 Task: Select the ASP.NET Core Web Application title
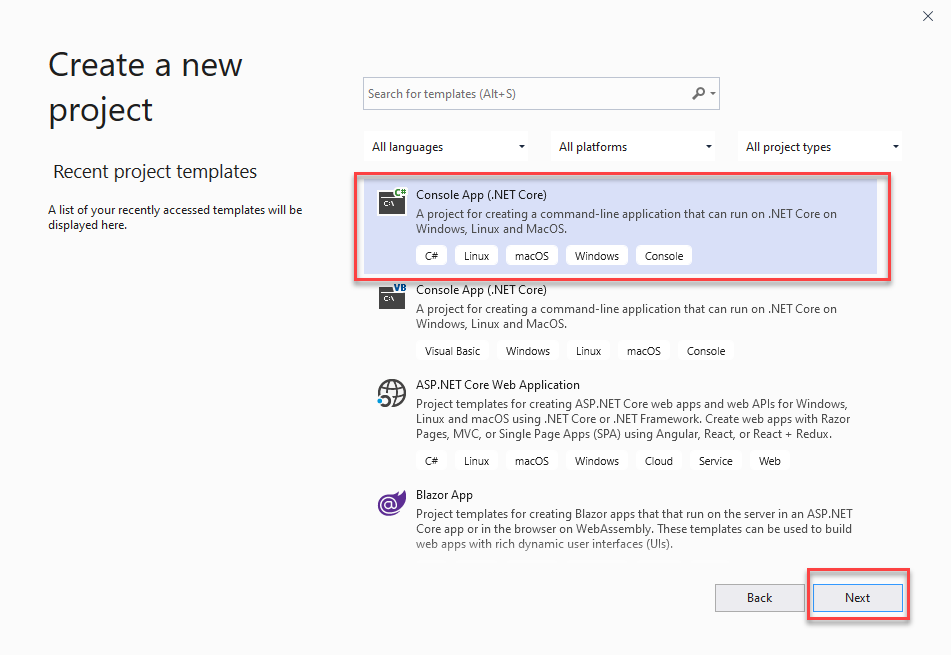(x=498, y=385)
